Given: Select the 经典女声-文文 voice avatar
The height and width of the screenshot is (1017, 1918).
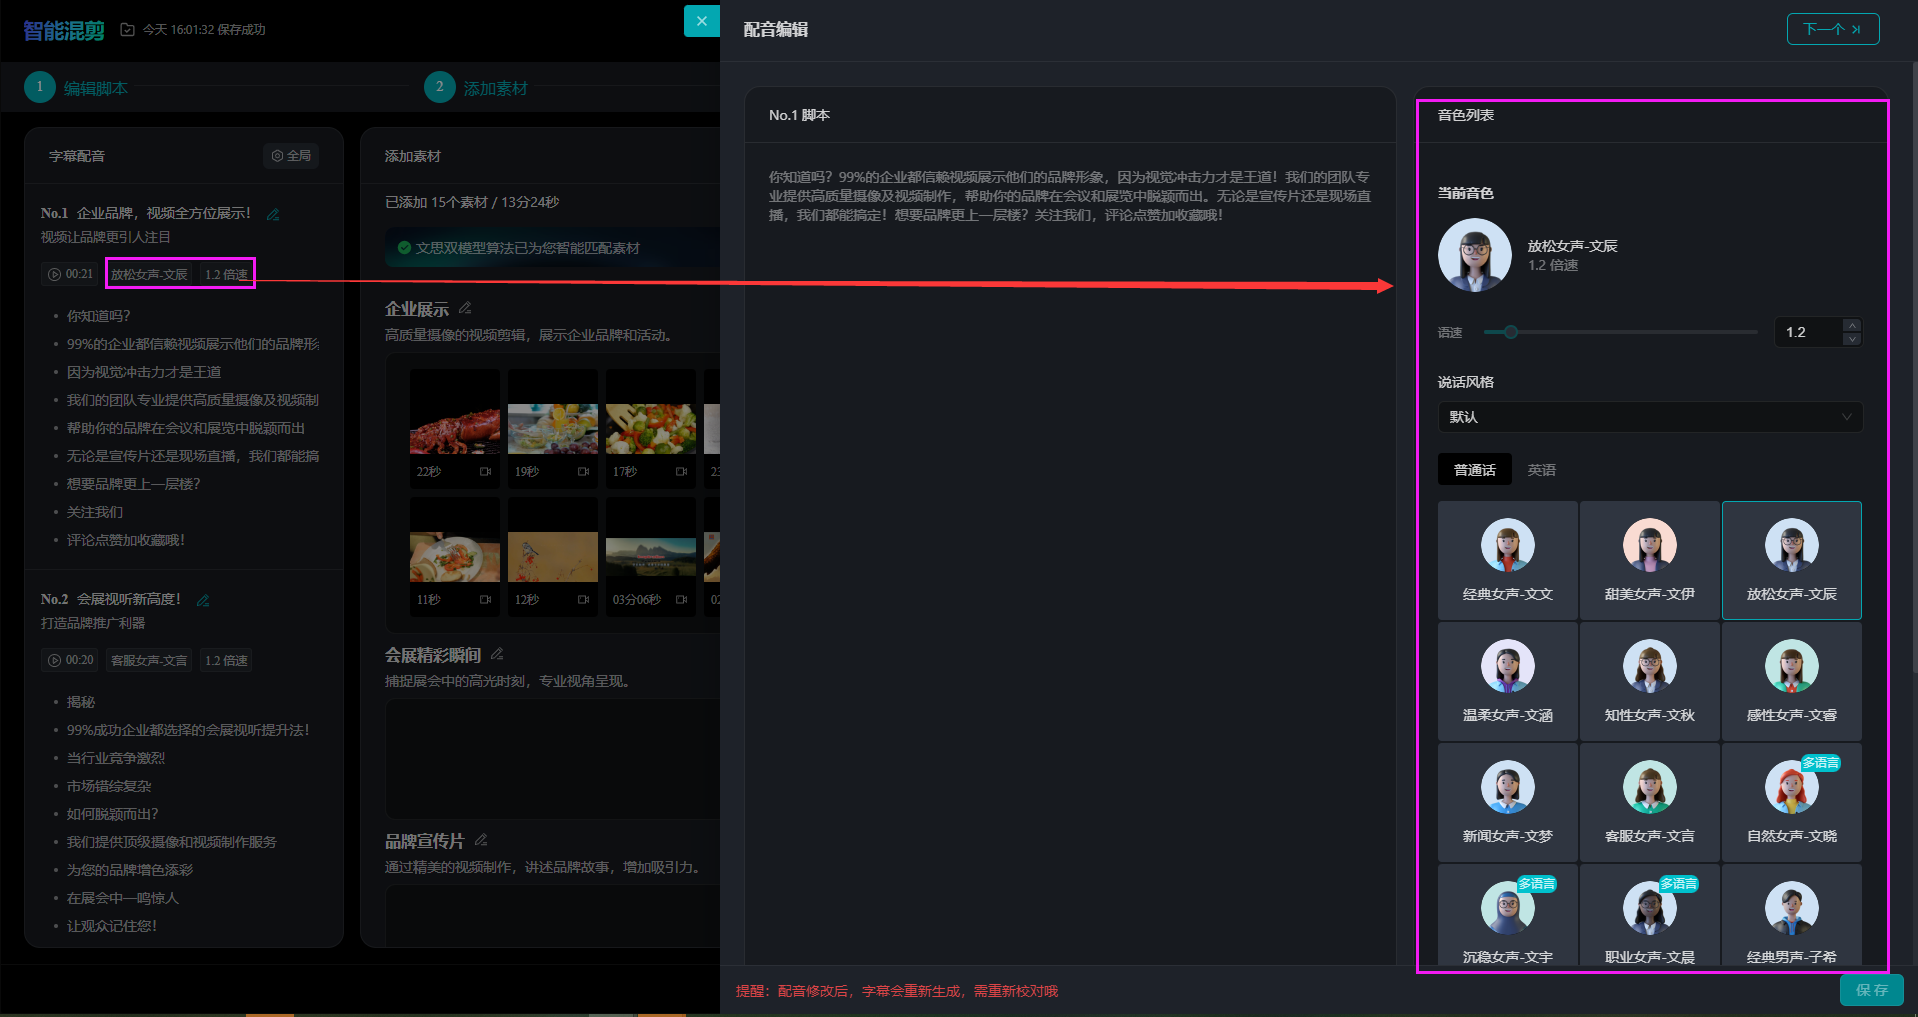Looking at the screenshot, I should tap(1507, 545).
